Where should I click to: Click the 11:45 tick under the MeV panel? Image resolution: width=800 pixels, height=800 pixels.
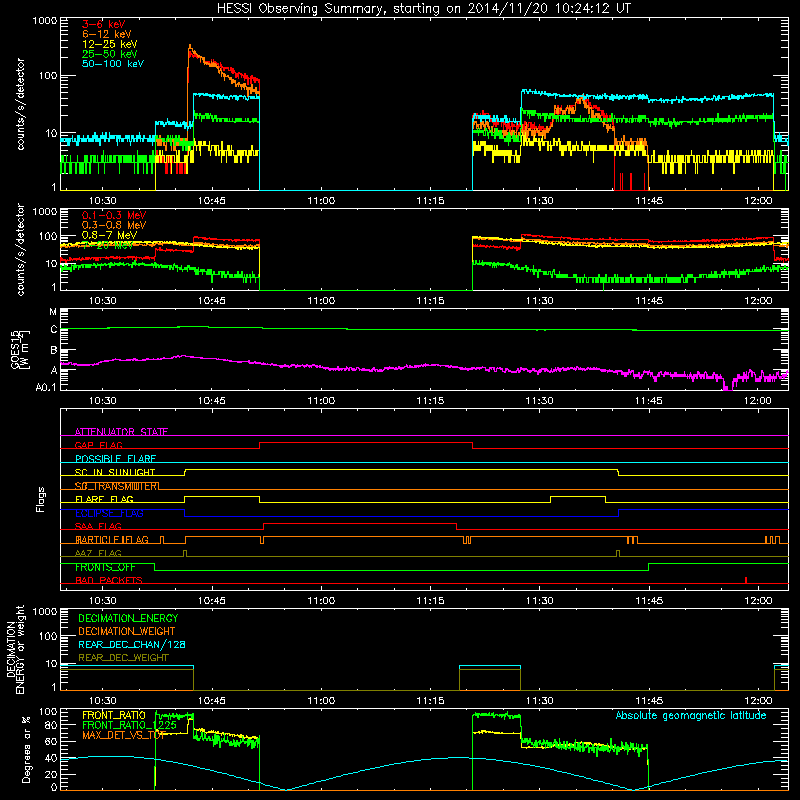pyautogui.click(x=649, y=301)
